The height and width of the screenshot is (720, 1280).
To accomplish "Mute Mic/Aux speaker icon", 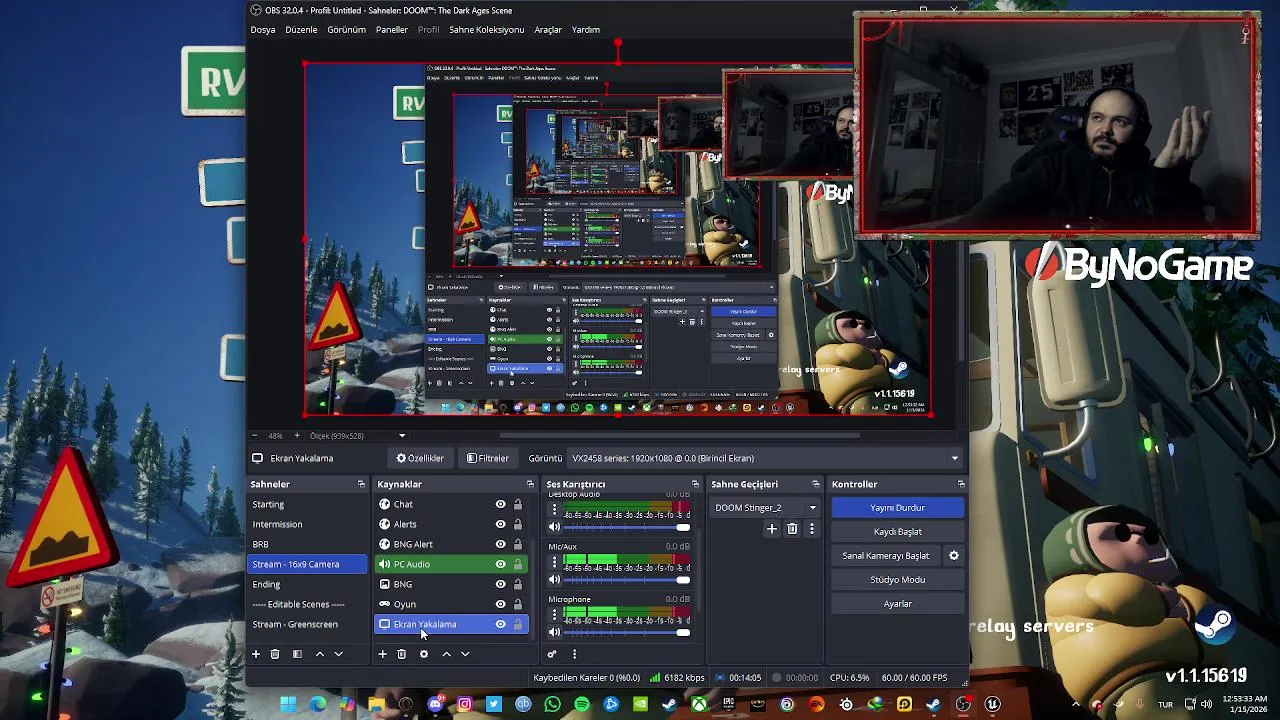I will [554, 580].
